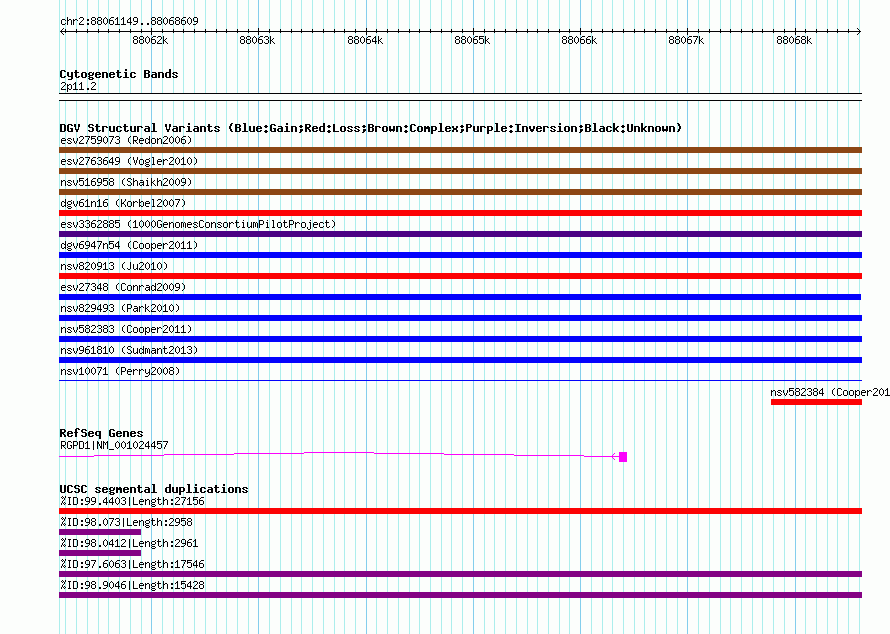
Task: Click the 2p11.2 cytogenetic band label
Action: [78, 86]
